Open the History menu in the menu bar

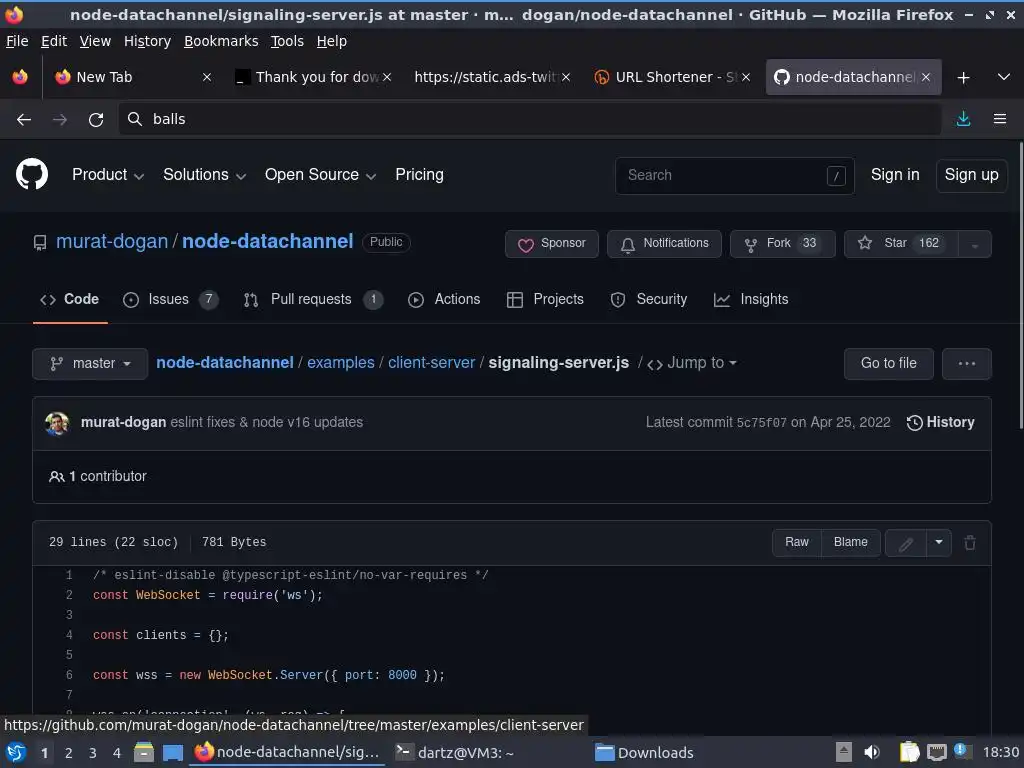pos(148,41)
